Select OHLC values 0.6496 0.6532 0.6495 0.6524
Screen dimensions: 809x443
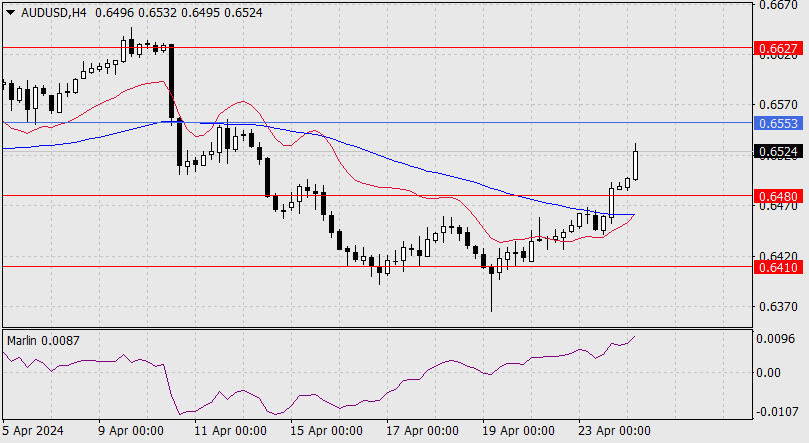tap(179, 13)
